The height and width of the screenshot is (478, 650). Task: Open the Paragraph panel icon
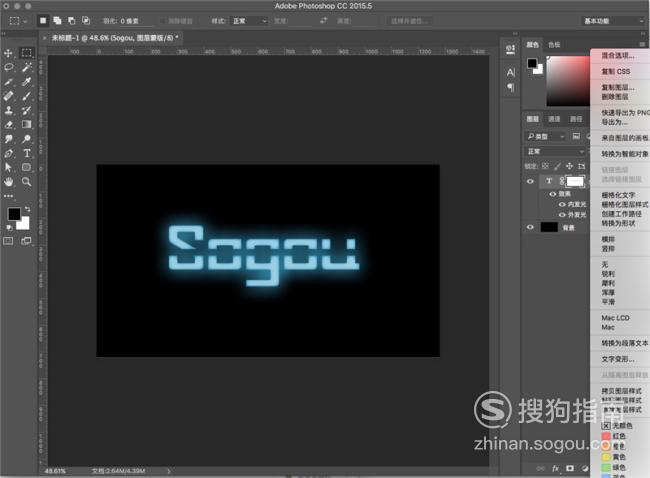tap(511, 87)
